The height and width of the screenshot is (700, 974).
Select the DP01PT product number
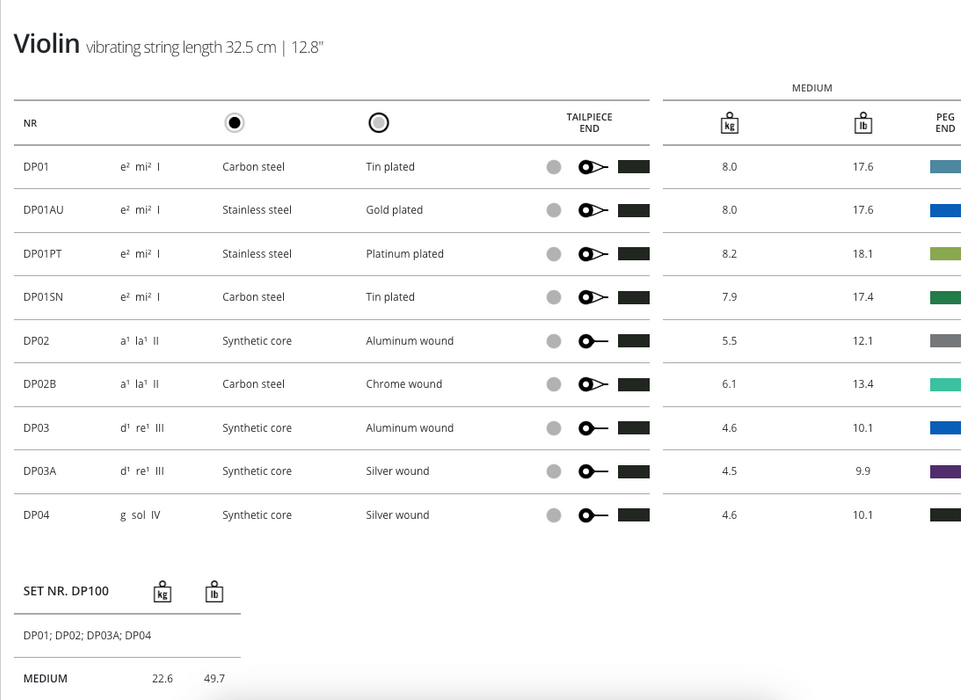(x=43, y=254)
